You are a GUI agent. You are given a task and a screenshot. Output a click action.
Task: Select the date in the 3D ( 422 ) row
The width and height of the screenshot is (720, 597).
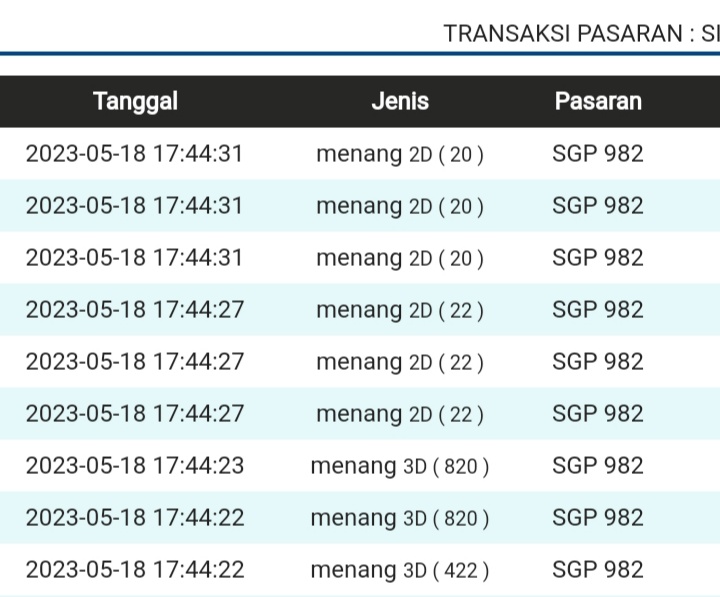coord(135,570)
